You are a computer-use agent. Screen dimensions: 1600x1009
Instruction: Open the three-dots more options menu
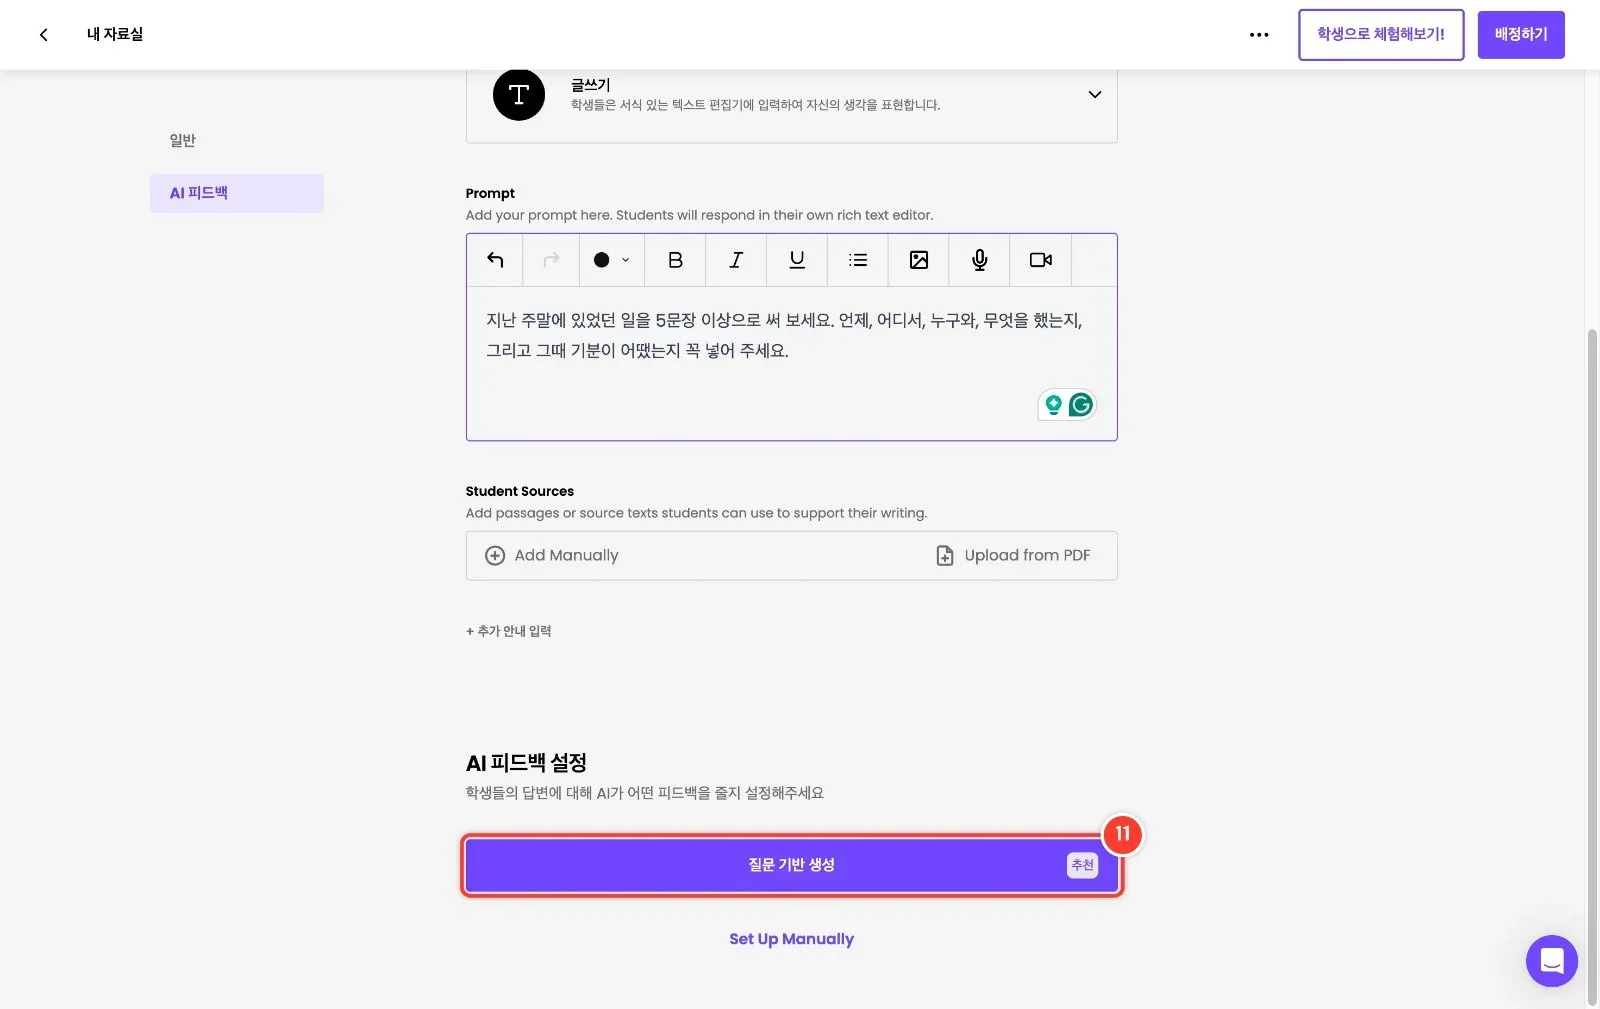click(1259, 35)
